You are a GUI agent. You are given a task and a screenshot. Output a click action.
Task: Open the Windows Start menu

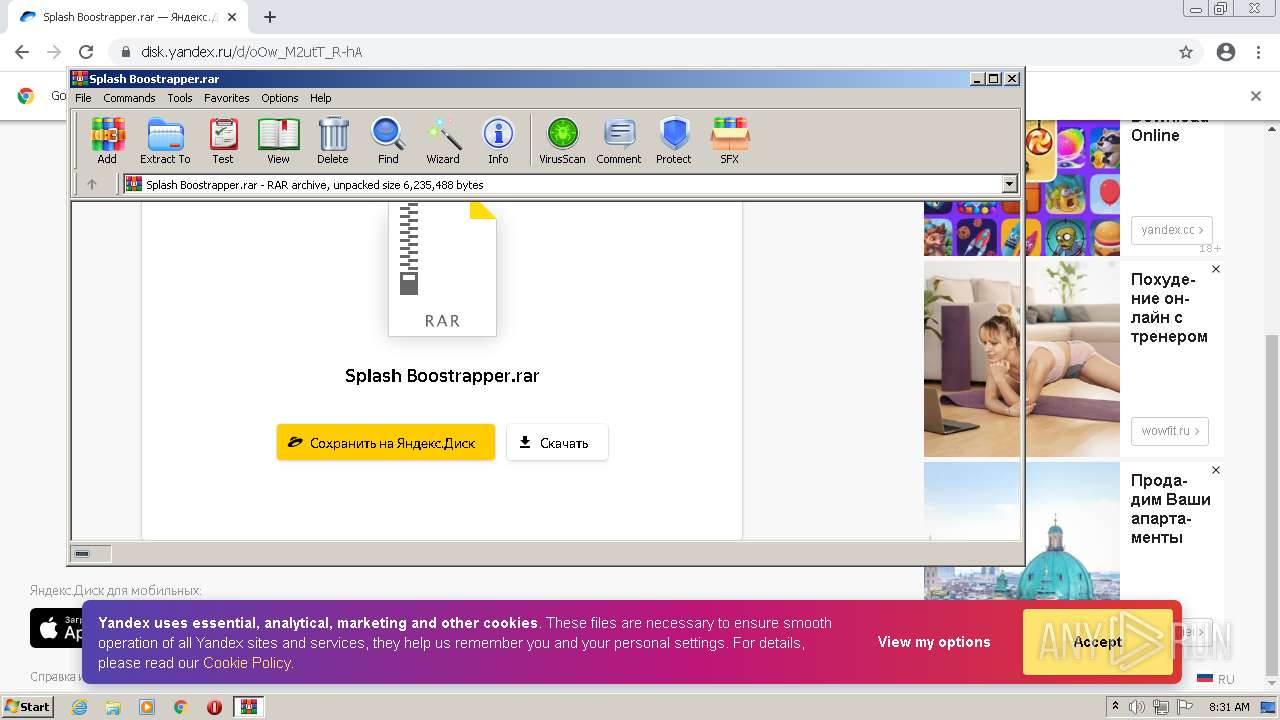27,706
